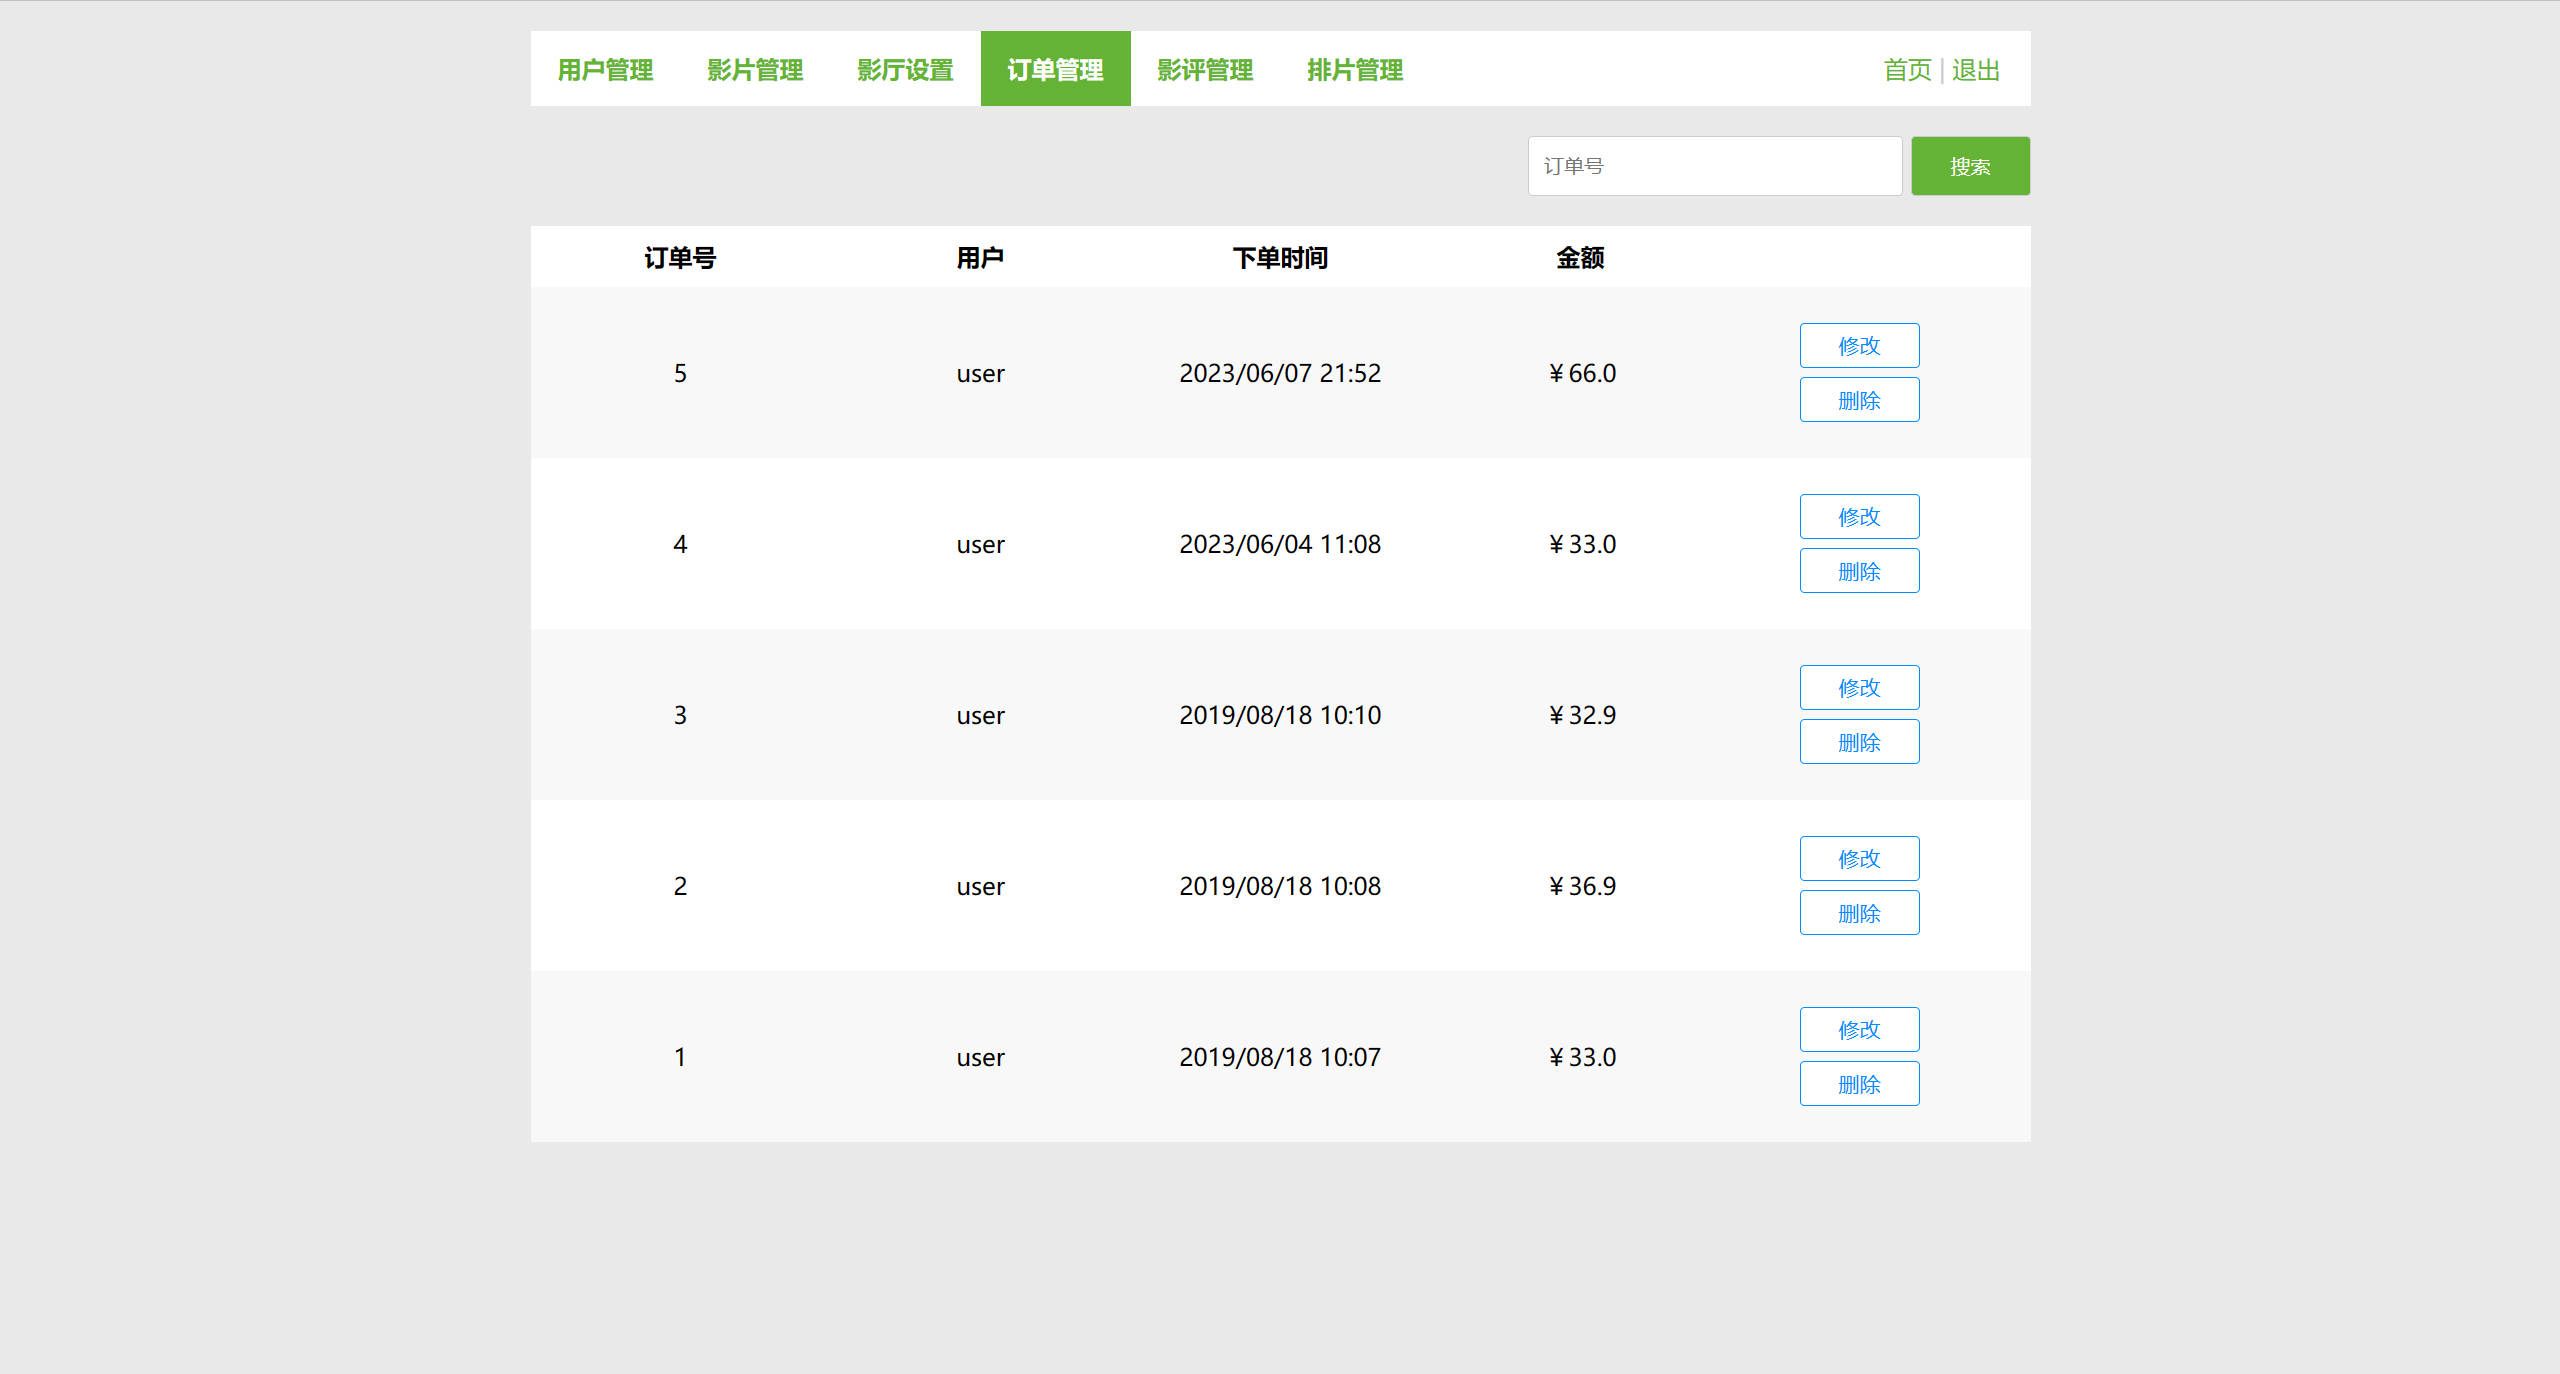Switch to the 排片管理 tab
2560x1374 pixels.
click(1355, 69)
